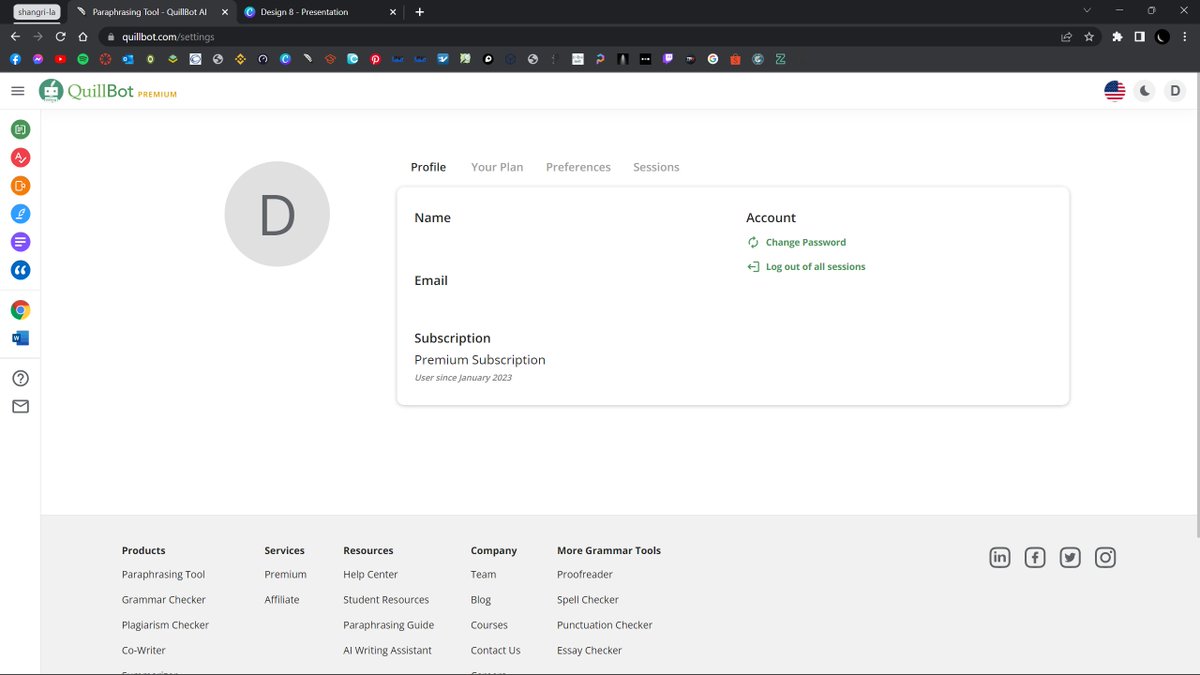The image size is (1200, 675).
Task: Click the Pinterest bookmark icon
Action: 376,59
